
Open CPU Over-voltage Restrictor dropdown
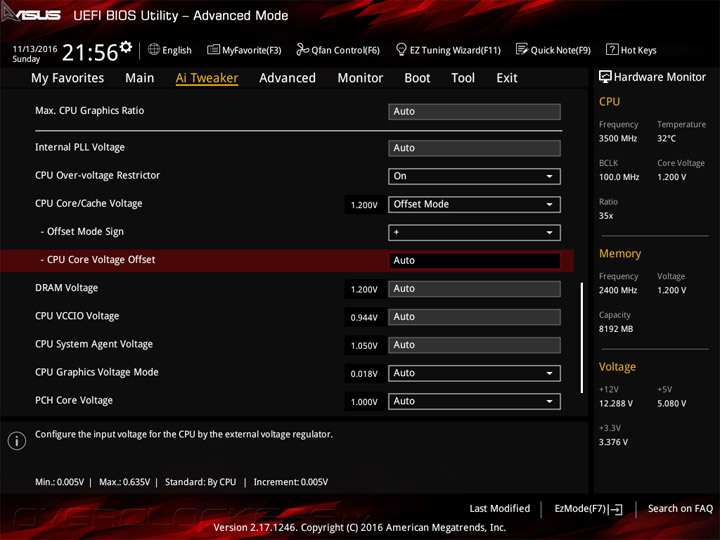pos(474,176)
